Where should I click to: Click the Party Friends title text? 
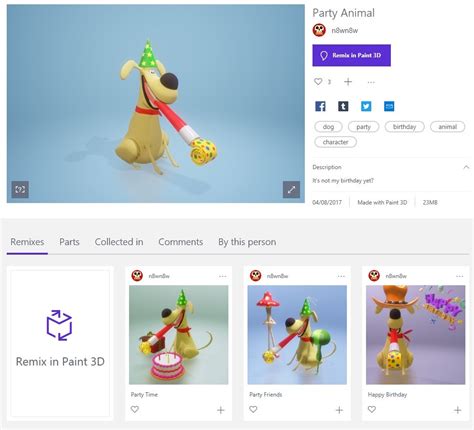pyautogui.click(x=266, y=395)
